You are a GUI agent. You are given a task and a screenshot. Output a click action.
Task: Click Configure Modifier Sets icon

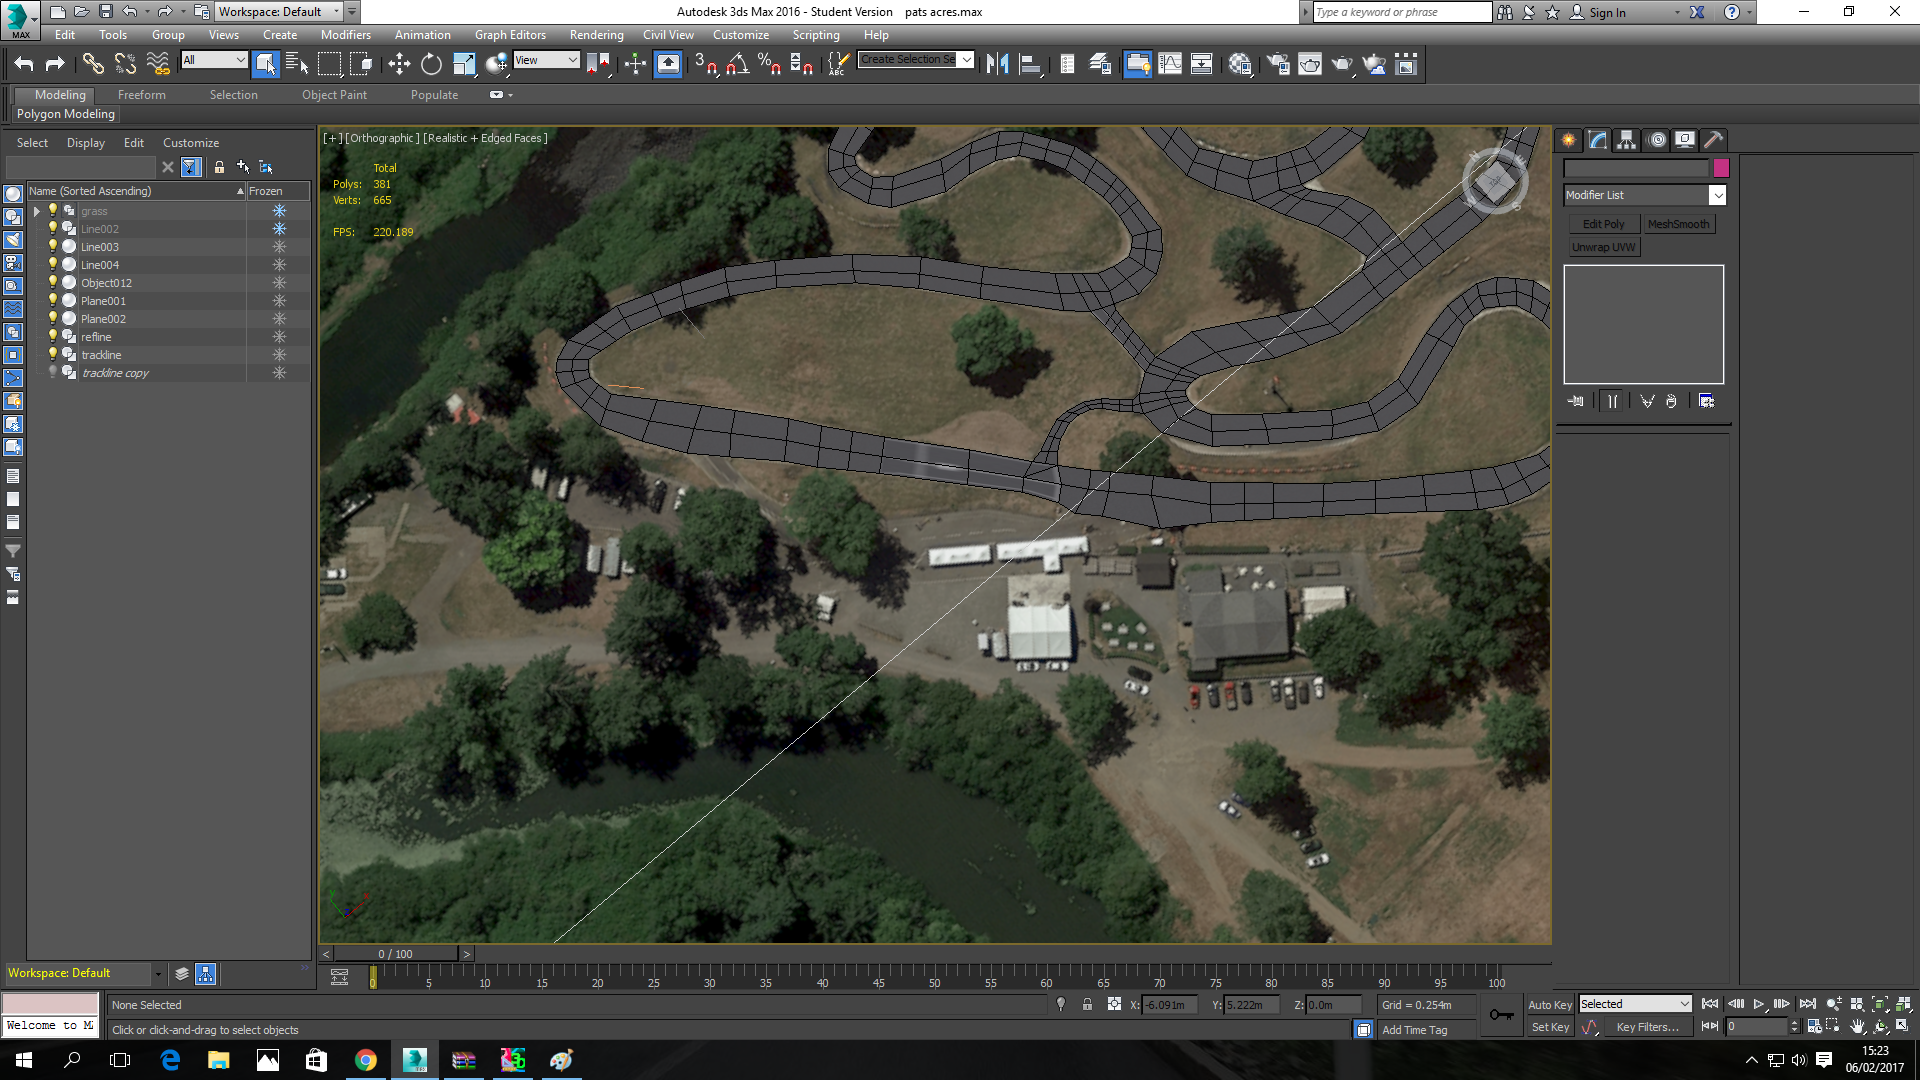point(1707,401)
